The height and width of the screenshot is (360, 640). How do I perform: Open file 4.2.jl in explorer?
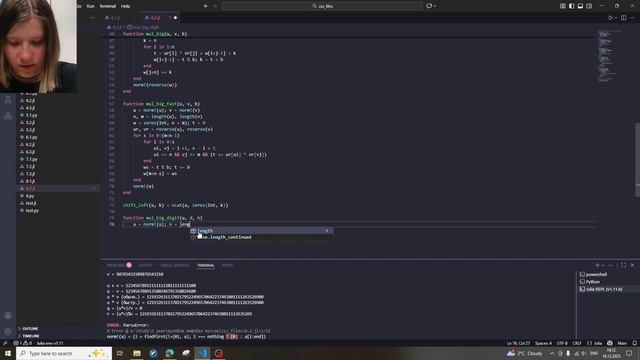pos(58,100)
